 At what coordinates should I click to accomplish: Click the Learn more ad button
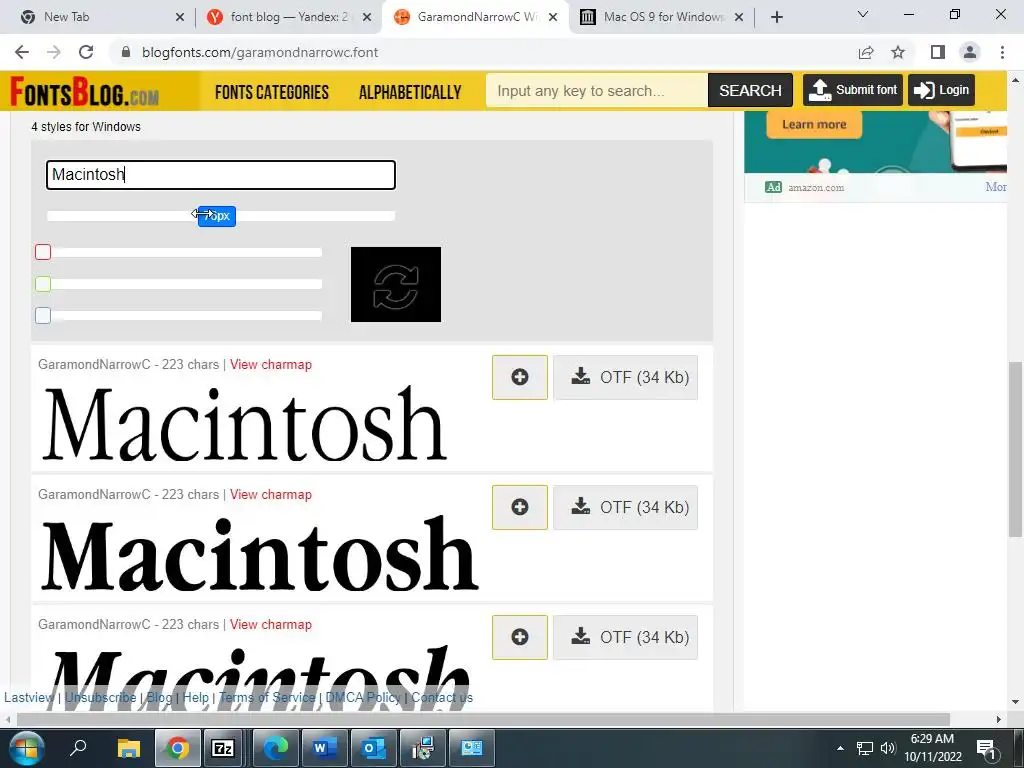(x=814, y=124)
